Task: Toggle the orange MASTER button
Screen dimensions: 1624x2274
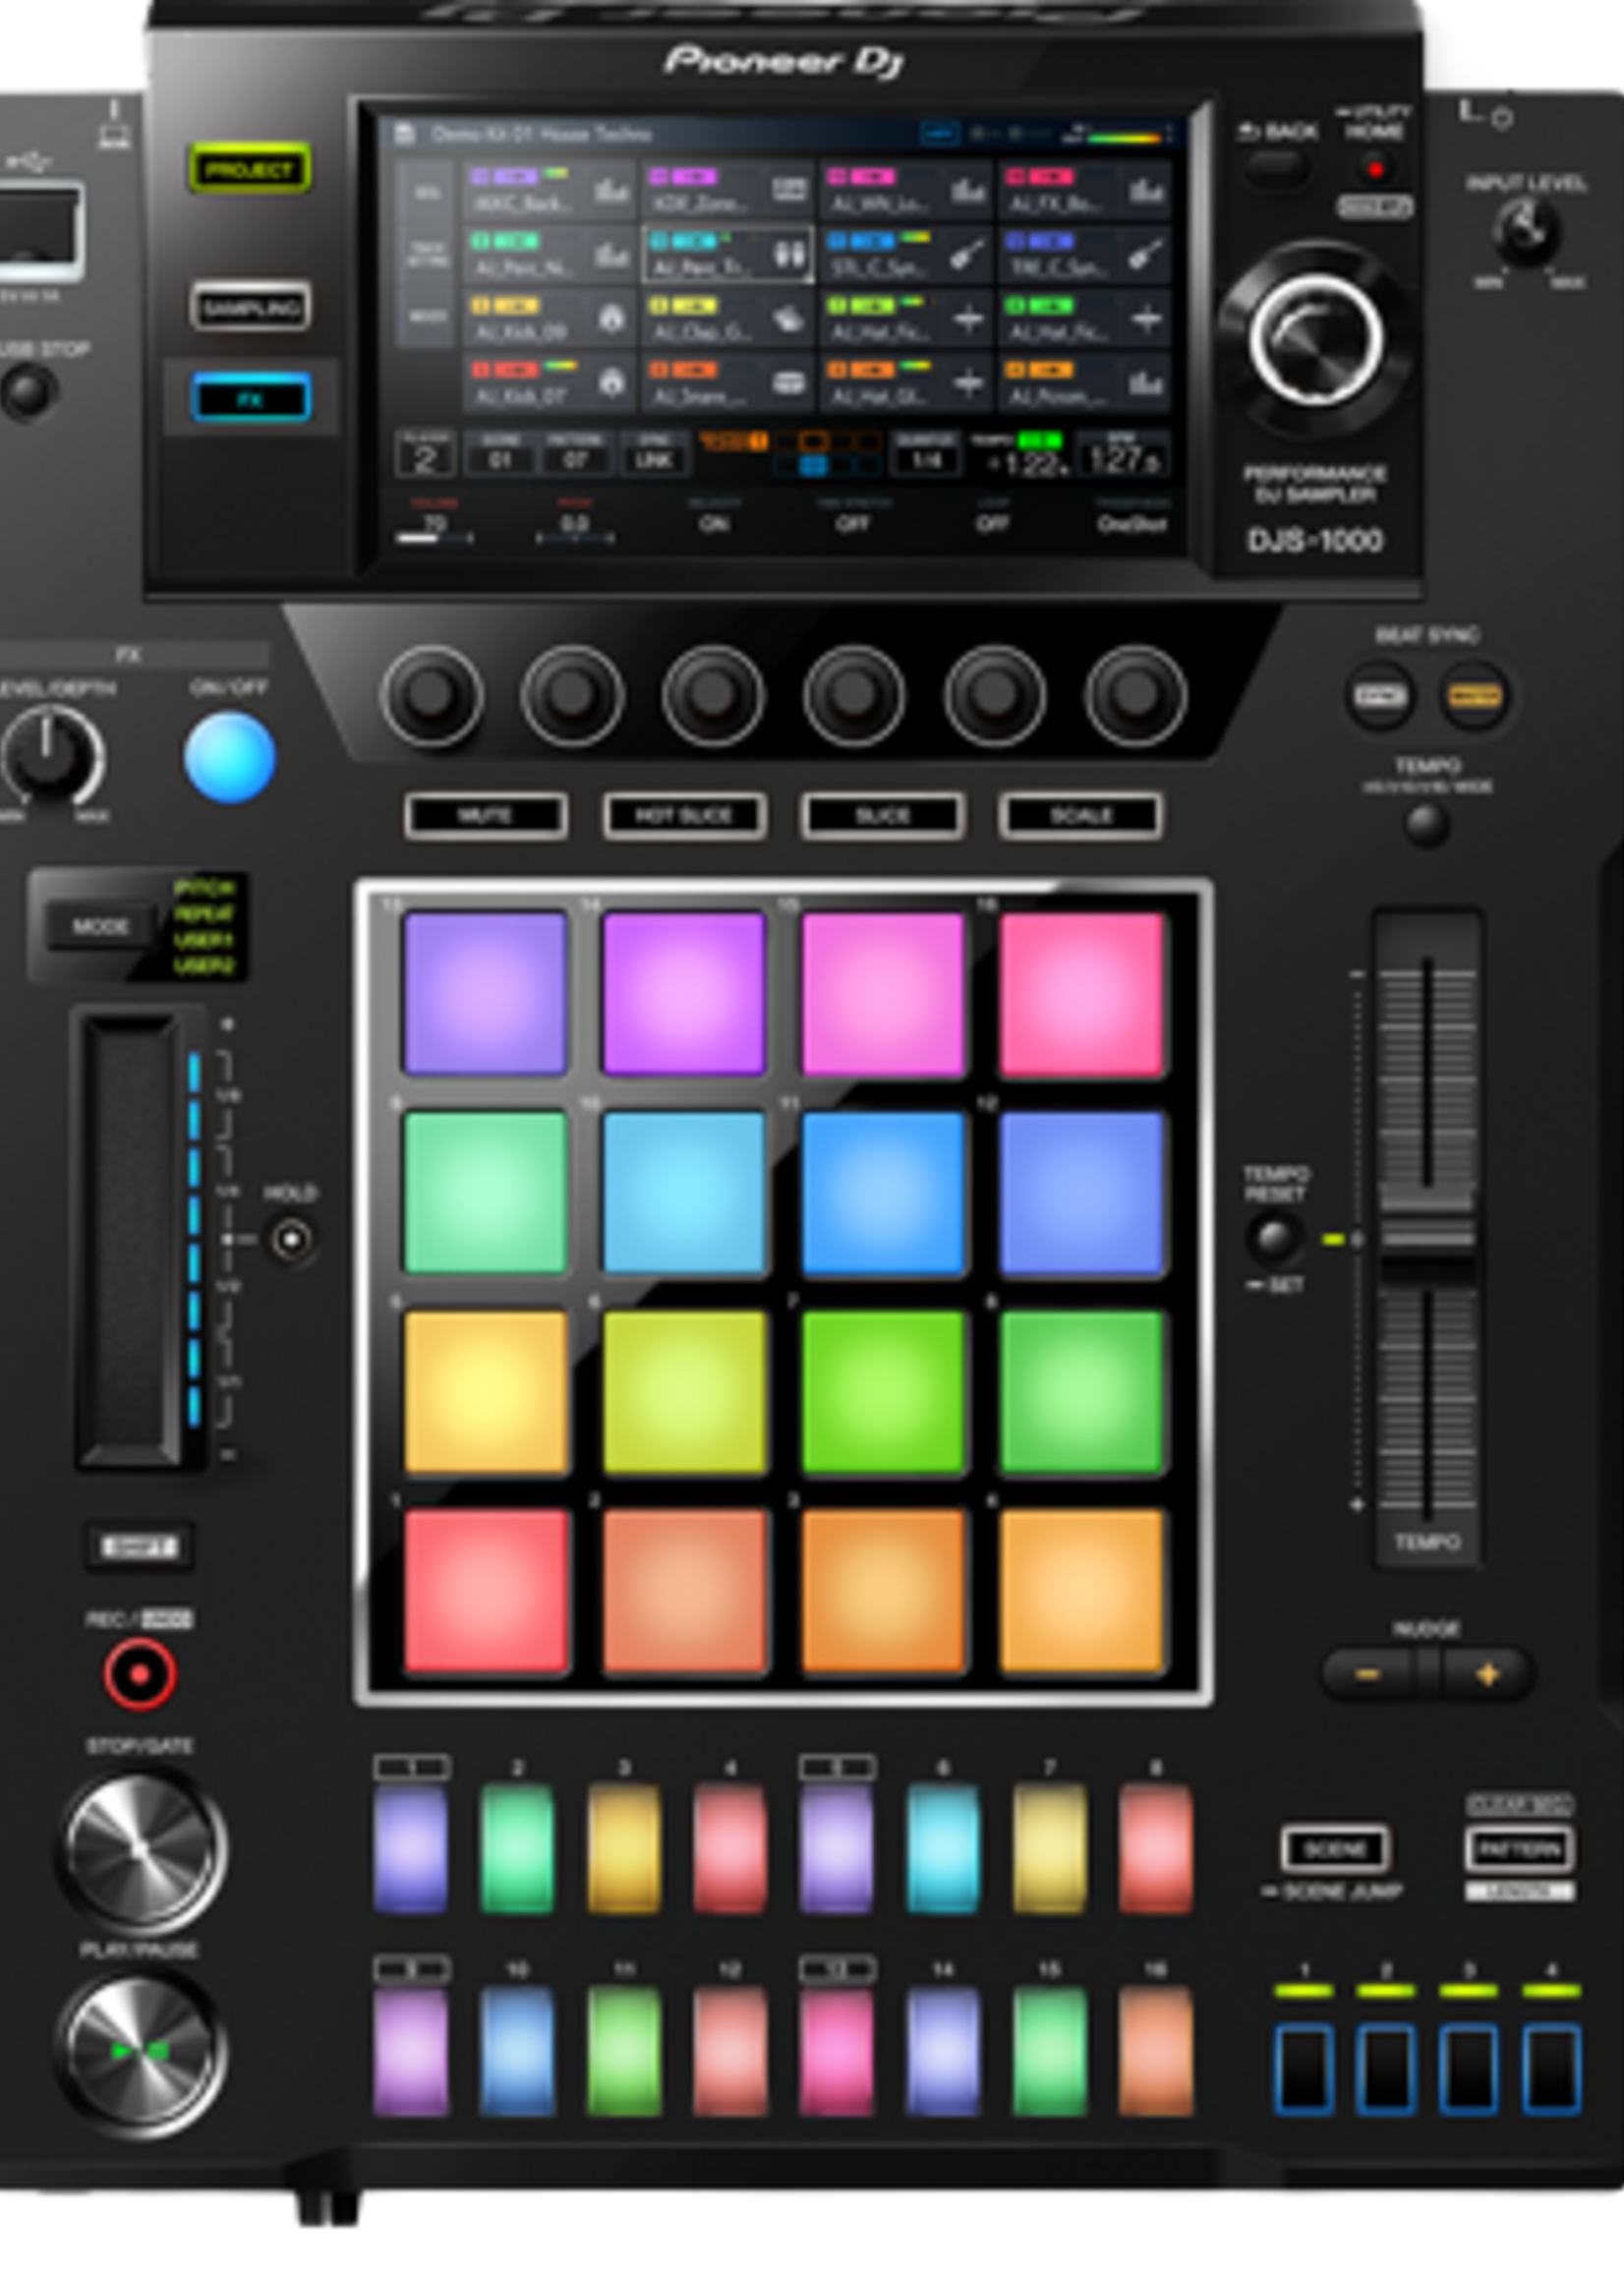Action: (x=1475, y=696)
